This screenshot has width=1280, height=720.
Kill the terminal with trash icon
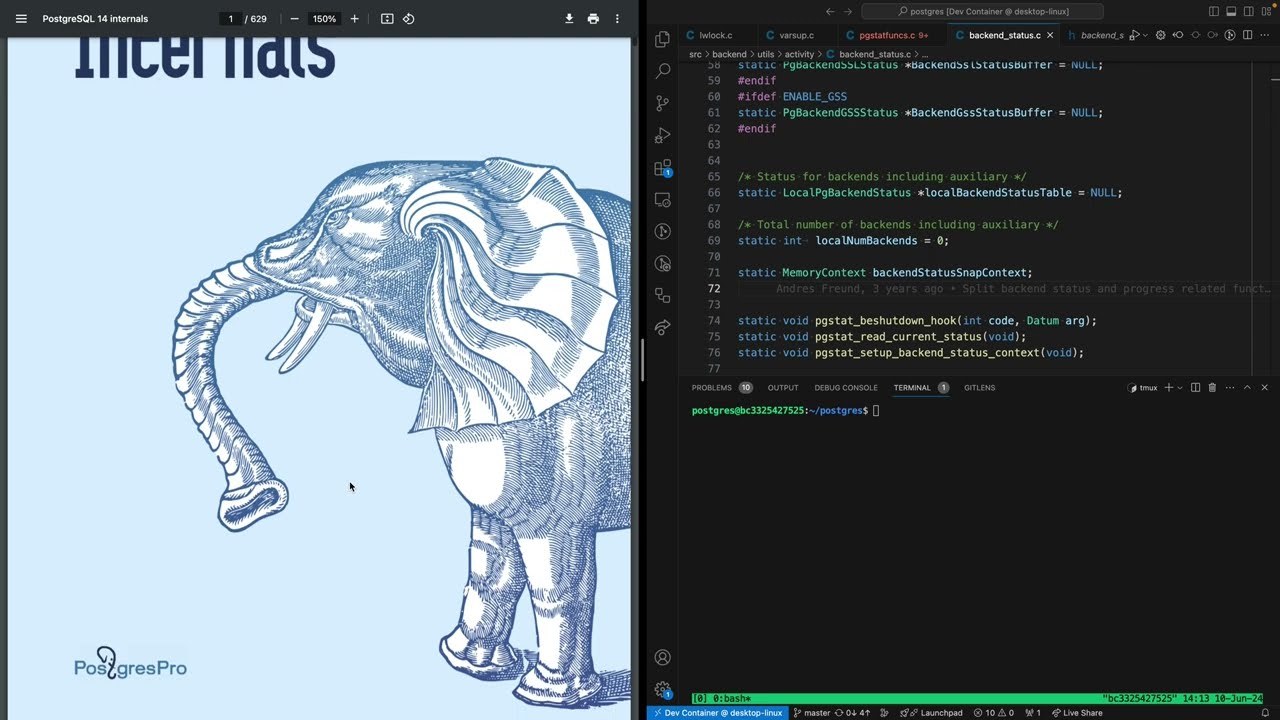click(x=1212, y=387)
